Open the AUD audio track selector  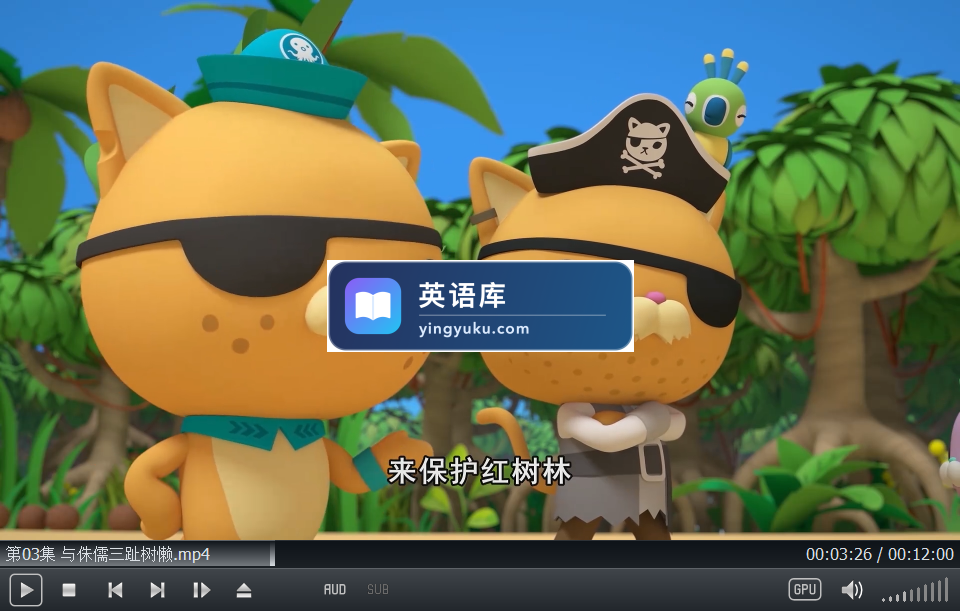click(x=335, y=590)
